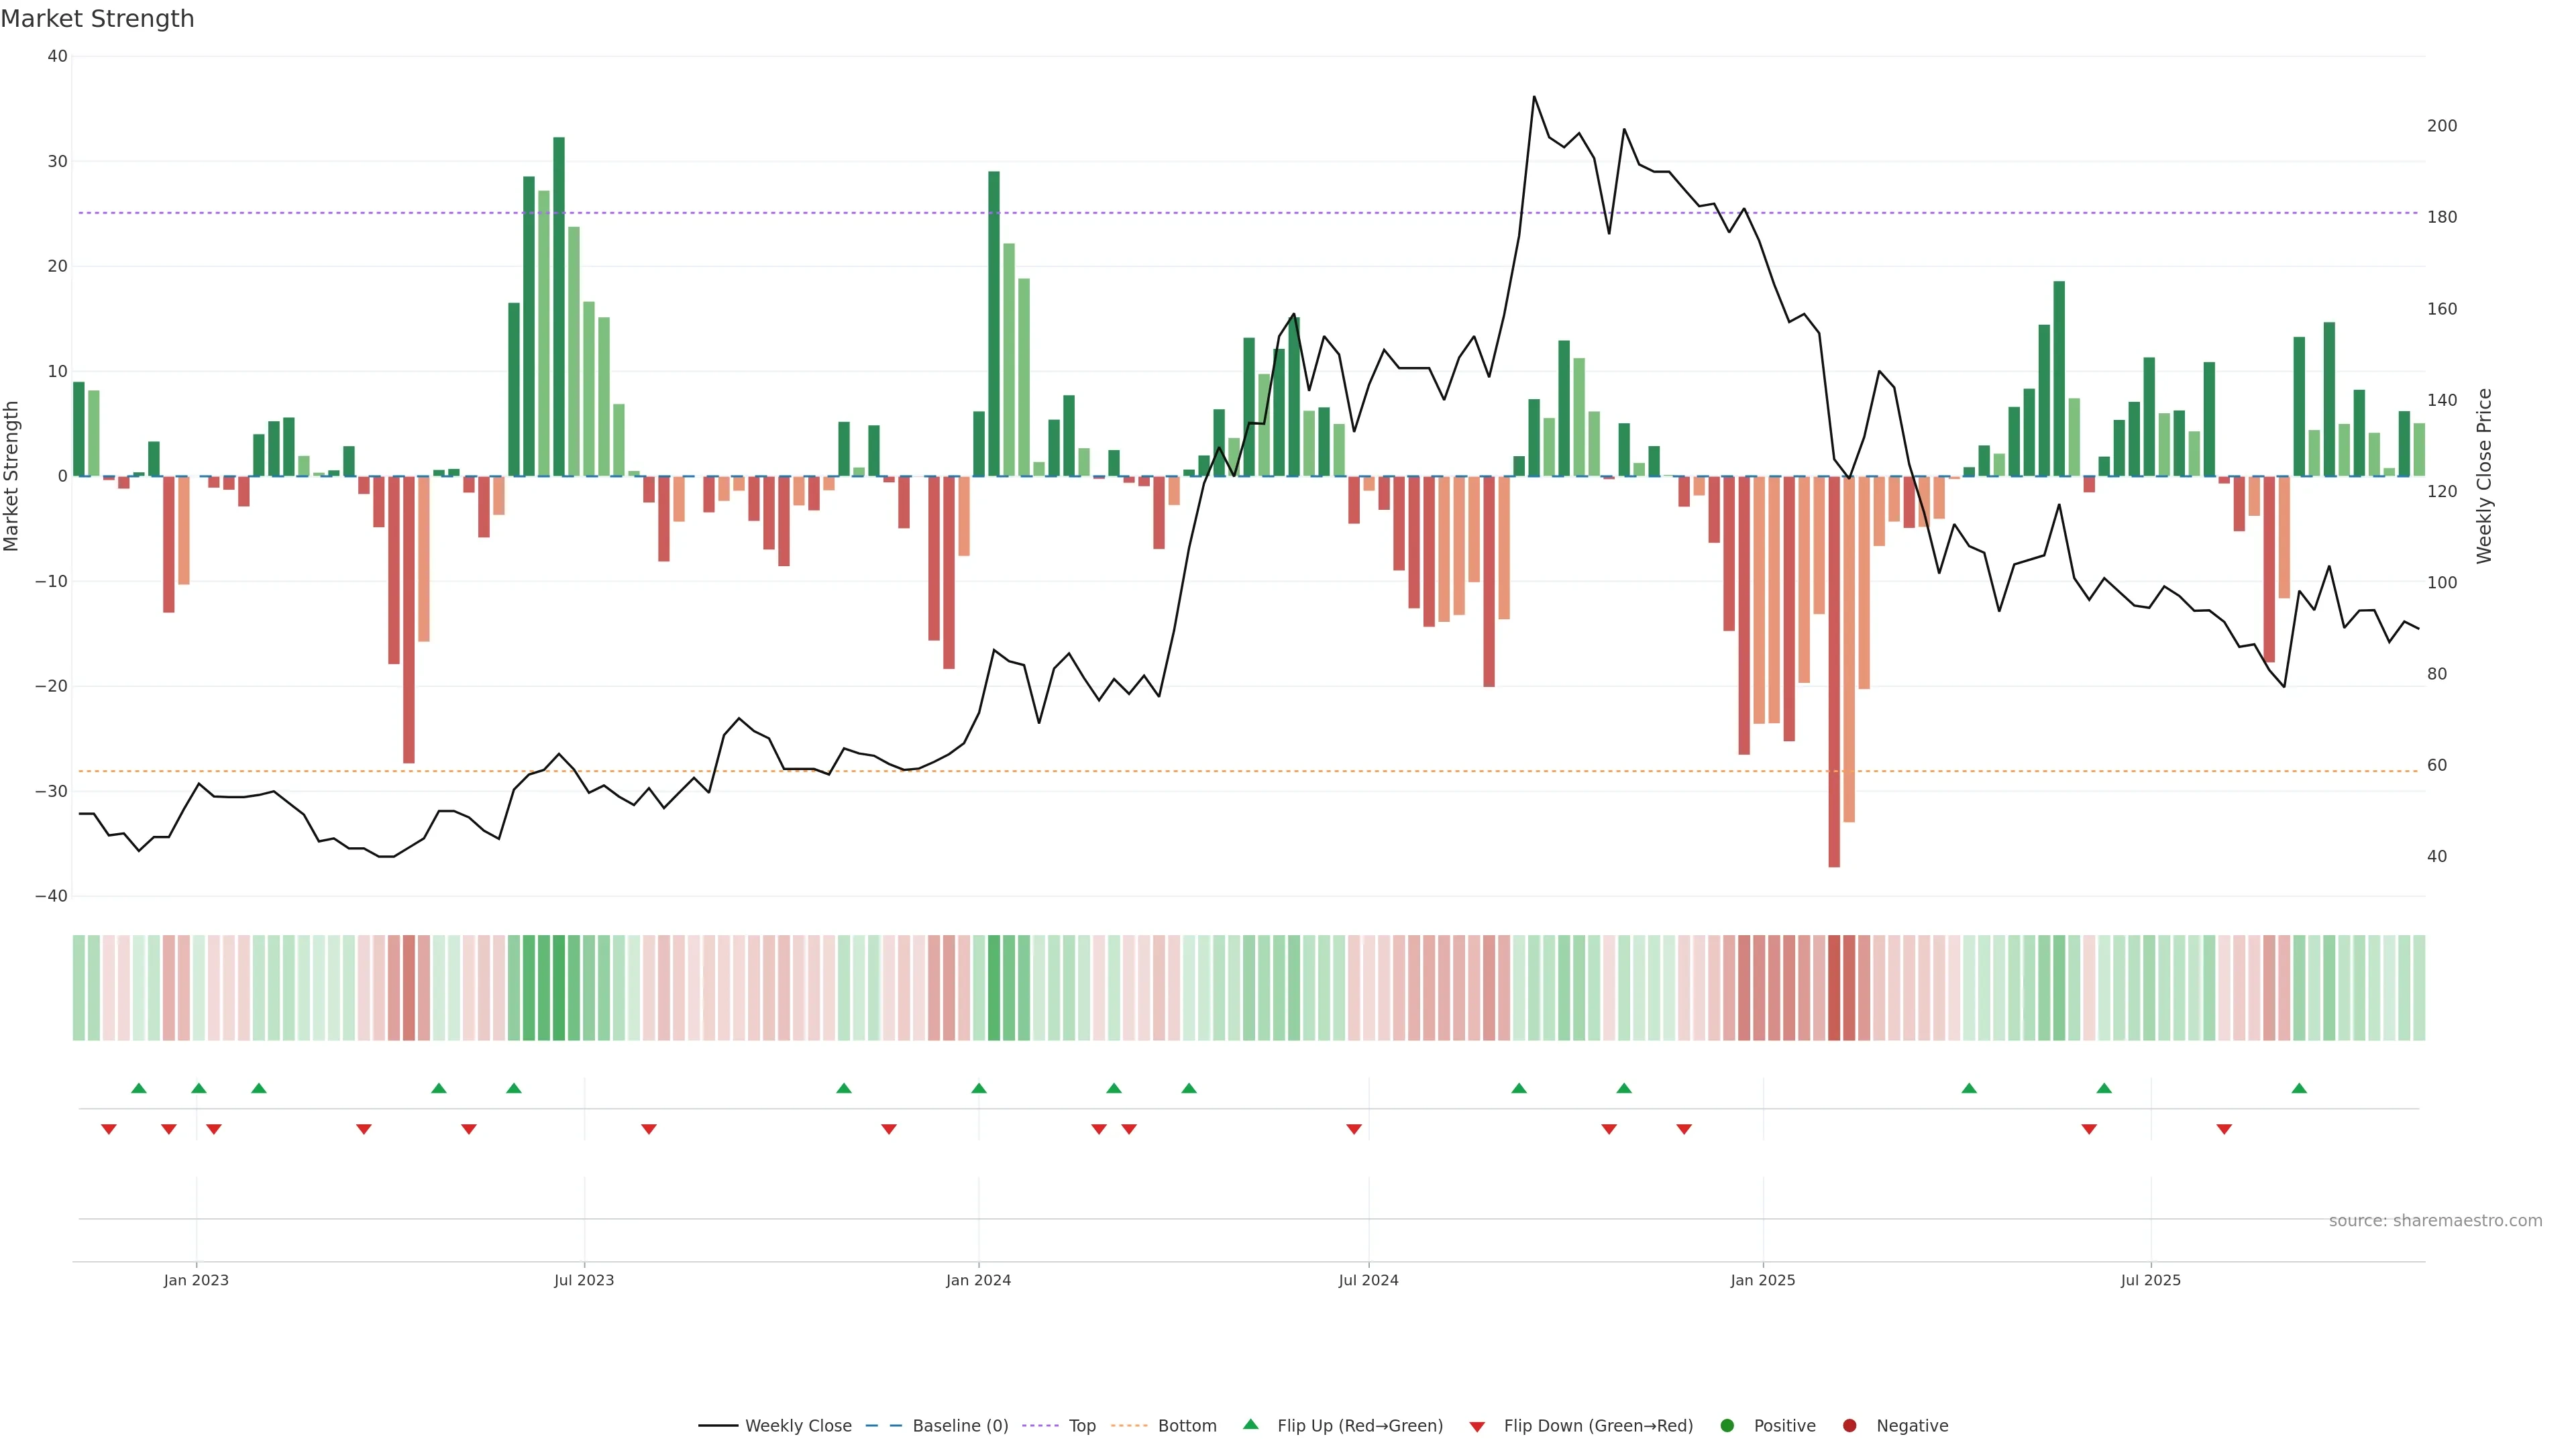The height and width of the screenshot is (1449, 2576).
Task: Select the rightmost green flip-up triangle marker
Action: coord(2299,1088)
